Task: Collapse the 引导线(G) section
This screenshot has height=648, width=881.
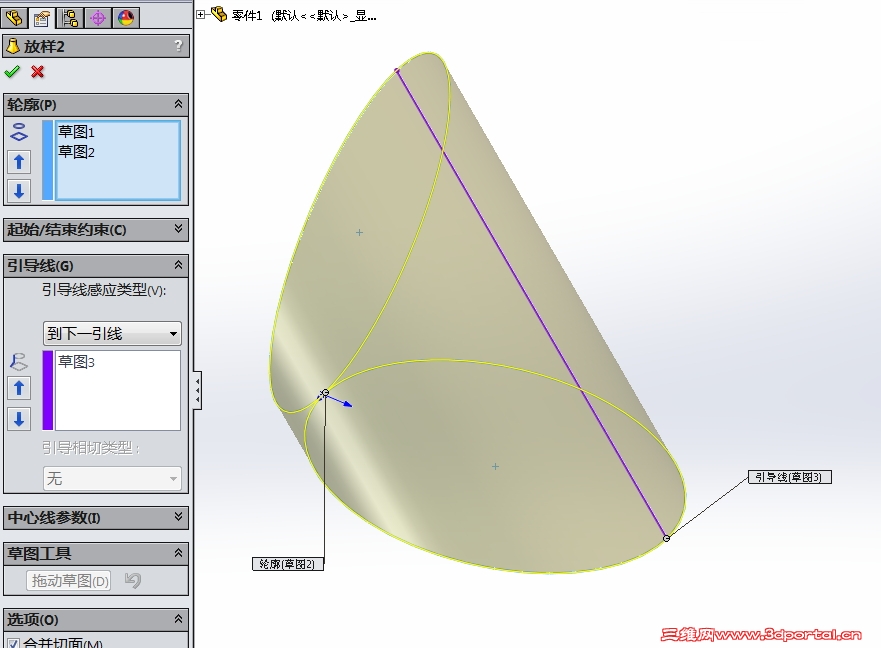Action: pos(178,265)
